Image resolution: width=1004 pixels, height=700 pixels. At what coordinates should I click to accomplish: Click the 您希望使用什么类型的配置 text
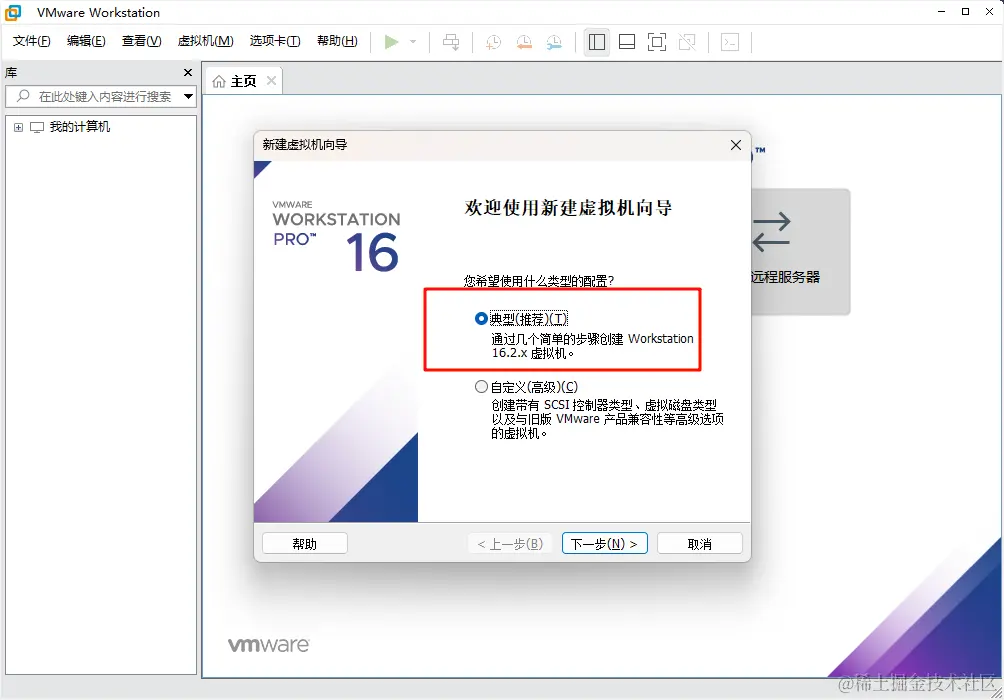coord(538,281)
